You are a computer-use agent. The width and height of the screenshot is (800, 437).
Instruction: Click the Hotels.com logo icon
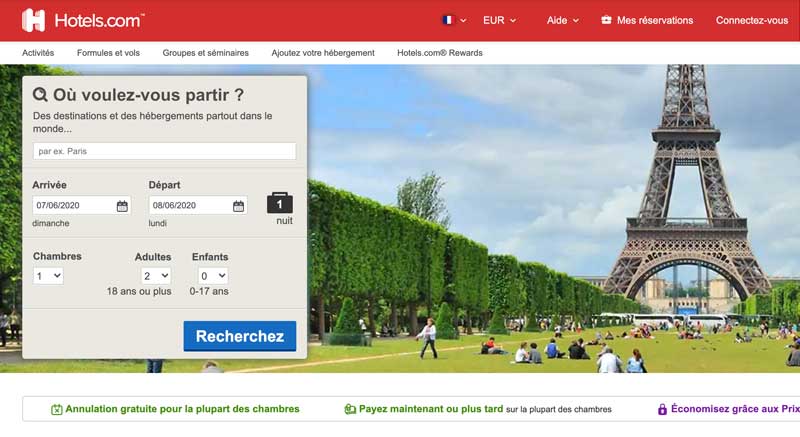(34, 20)
